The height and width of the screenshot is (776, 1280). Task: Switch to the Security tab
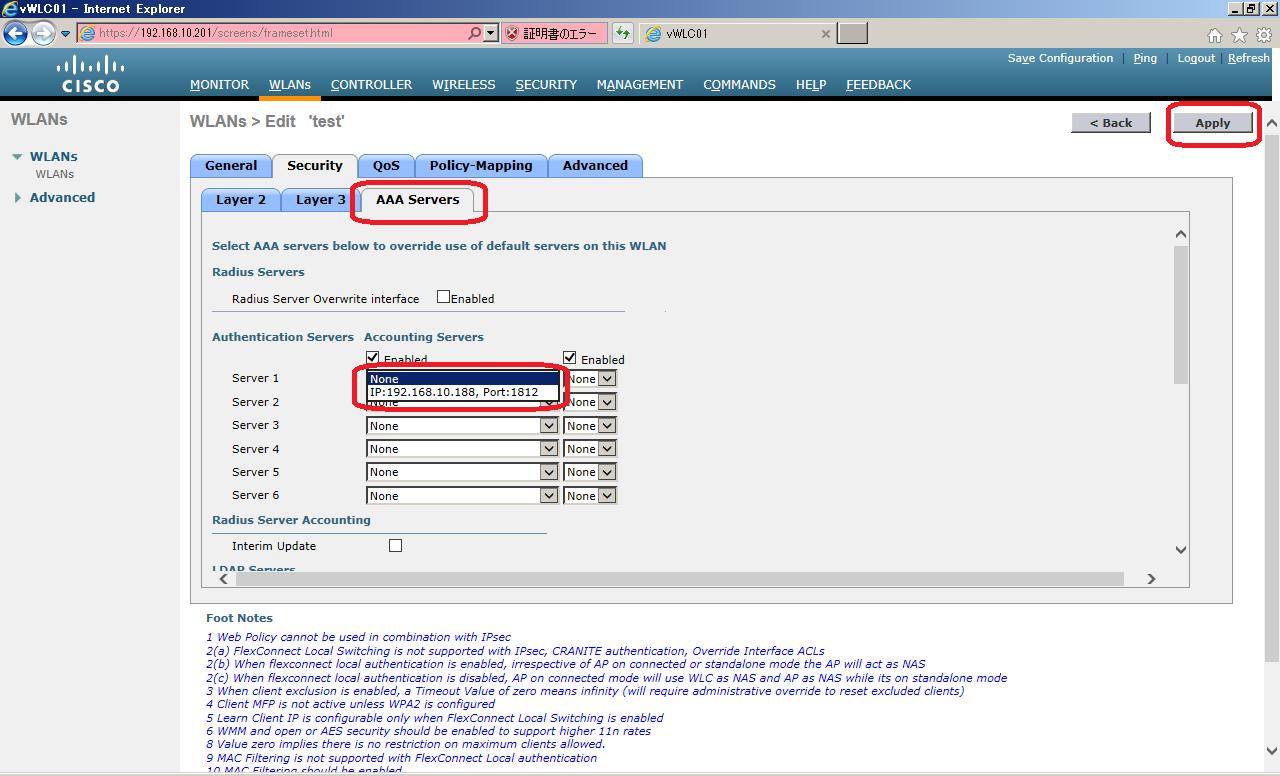click(315, 166)
